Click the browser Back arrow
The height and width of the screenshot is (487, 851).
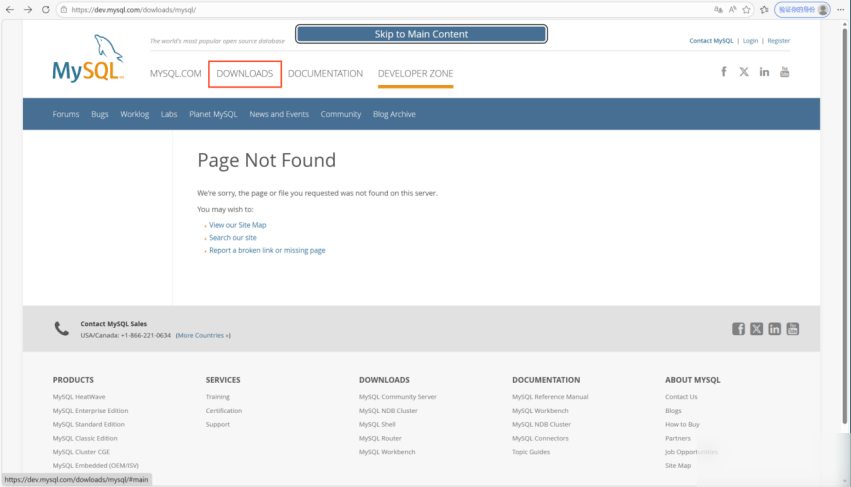click(10, 10)
